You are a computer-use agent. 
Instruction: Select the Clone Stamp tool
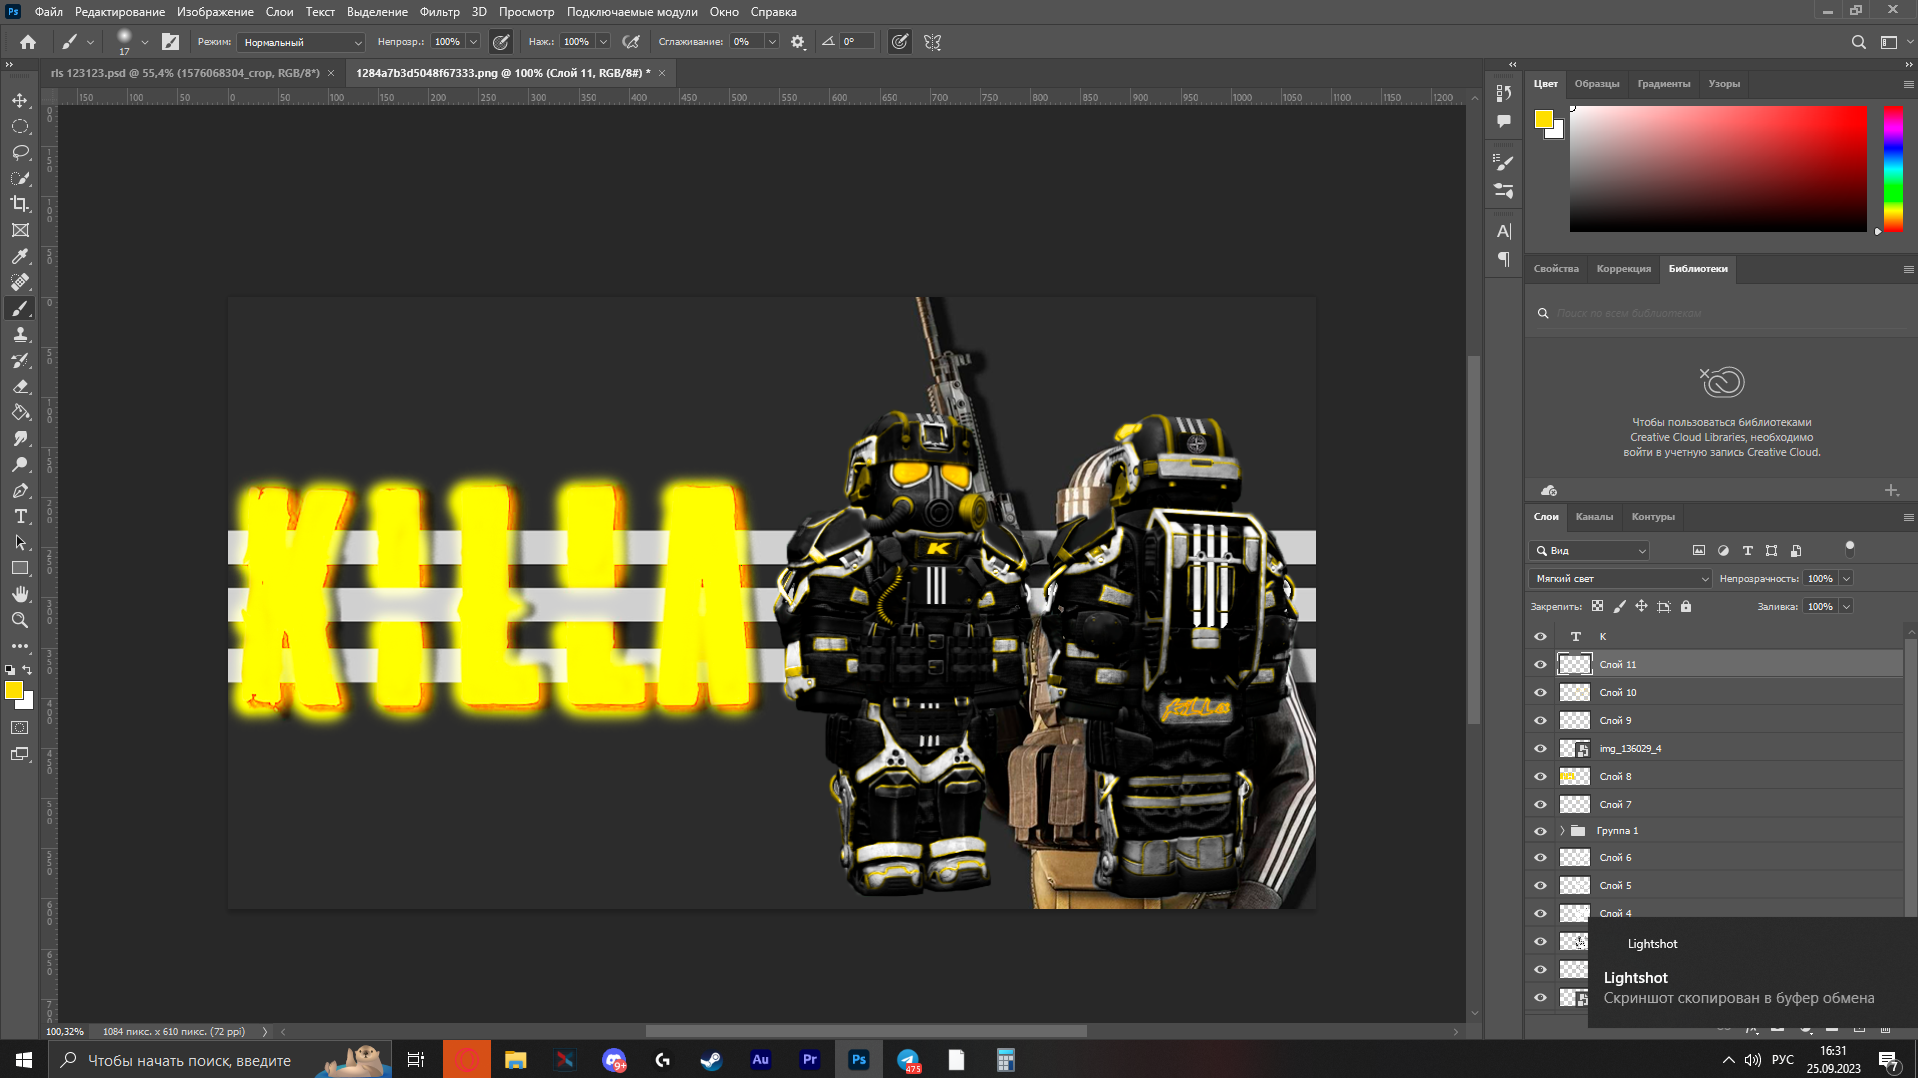tap(20, 334)
